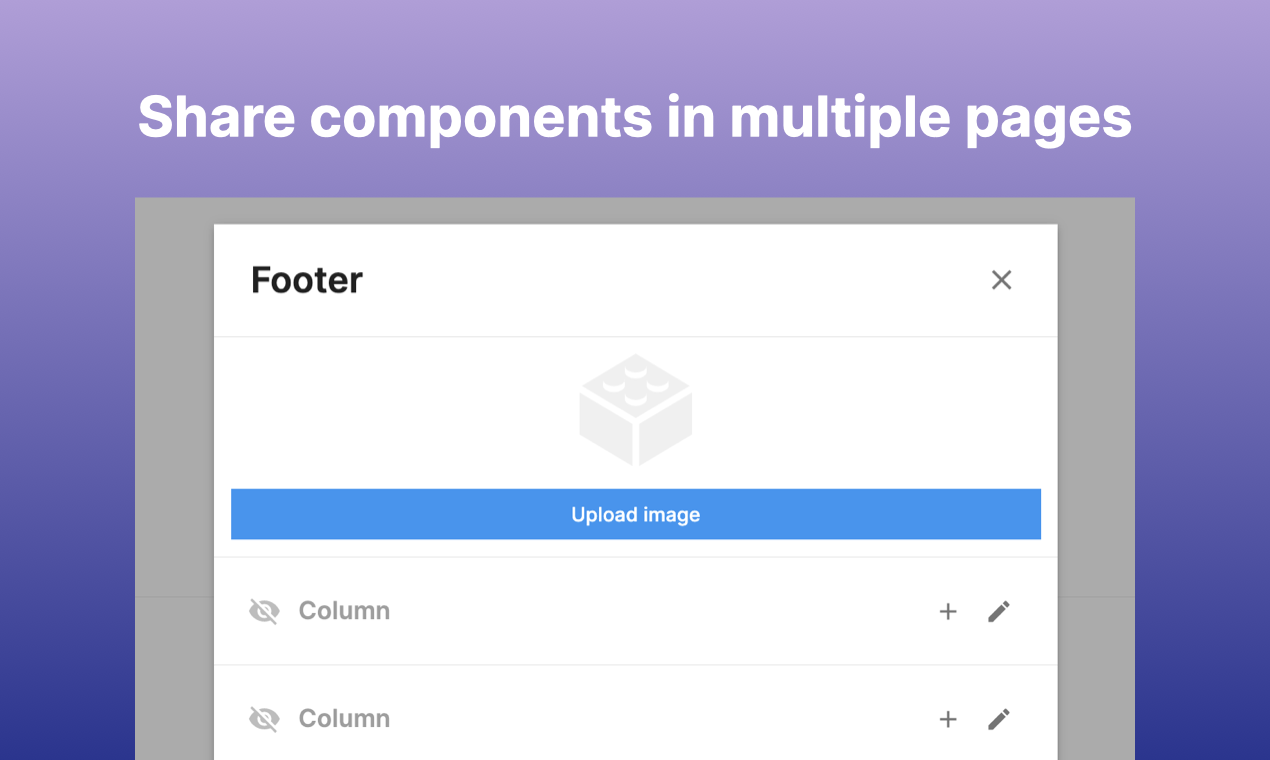1270x760 pixels.
Task: Toggle visibility of the first Column
Action: coord(264,611)
